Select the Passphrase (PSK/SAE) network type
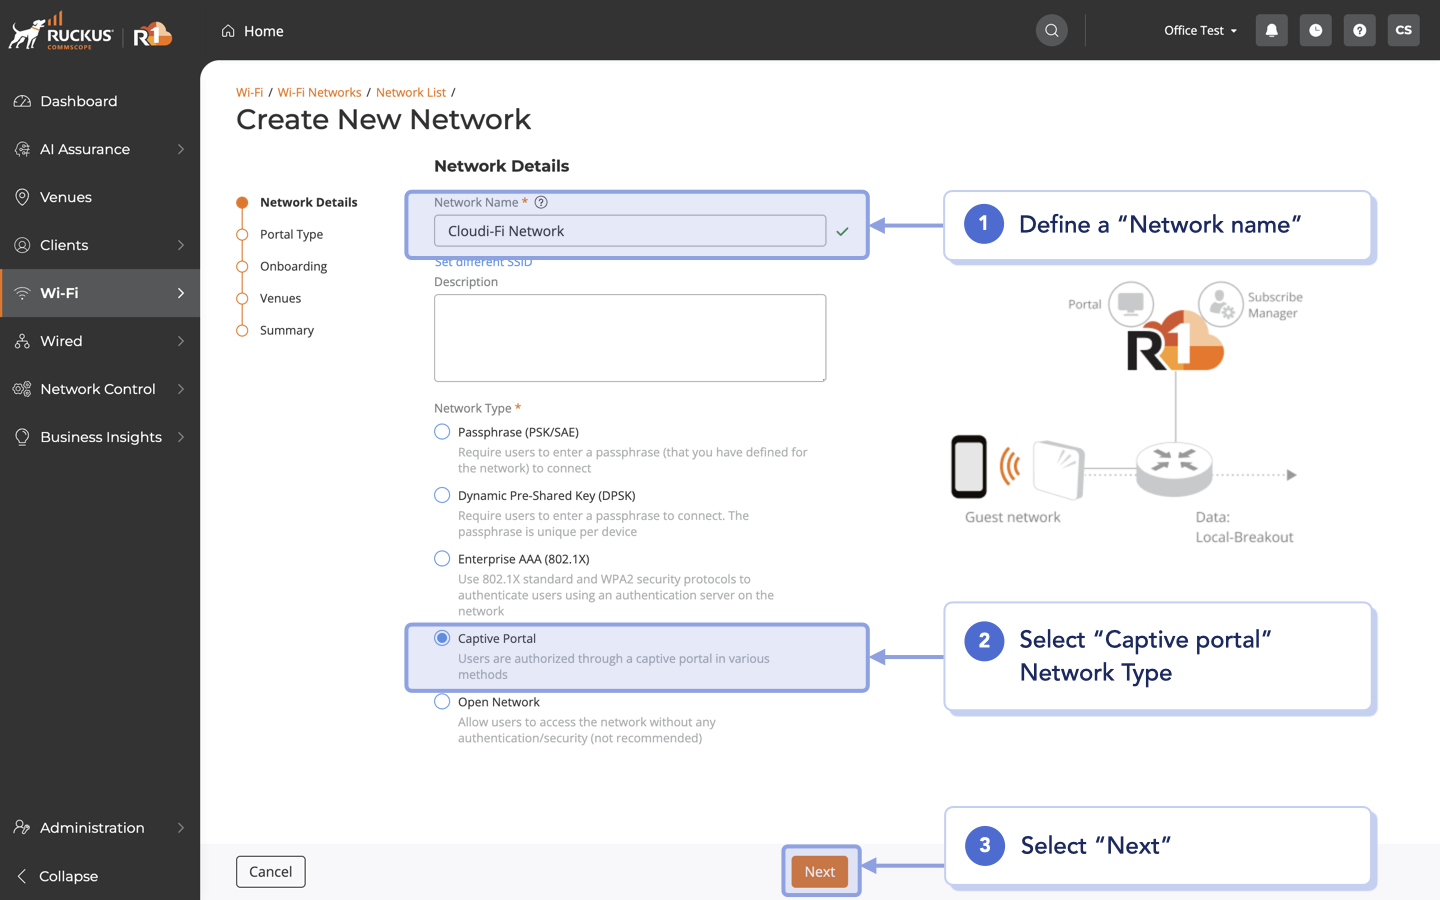Viewport: 1440px width, 900px height. coord(442,431)
